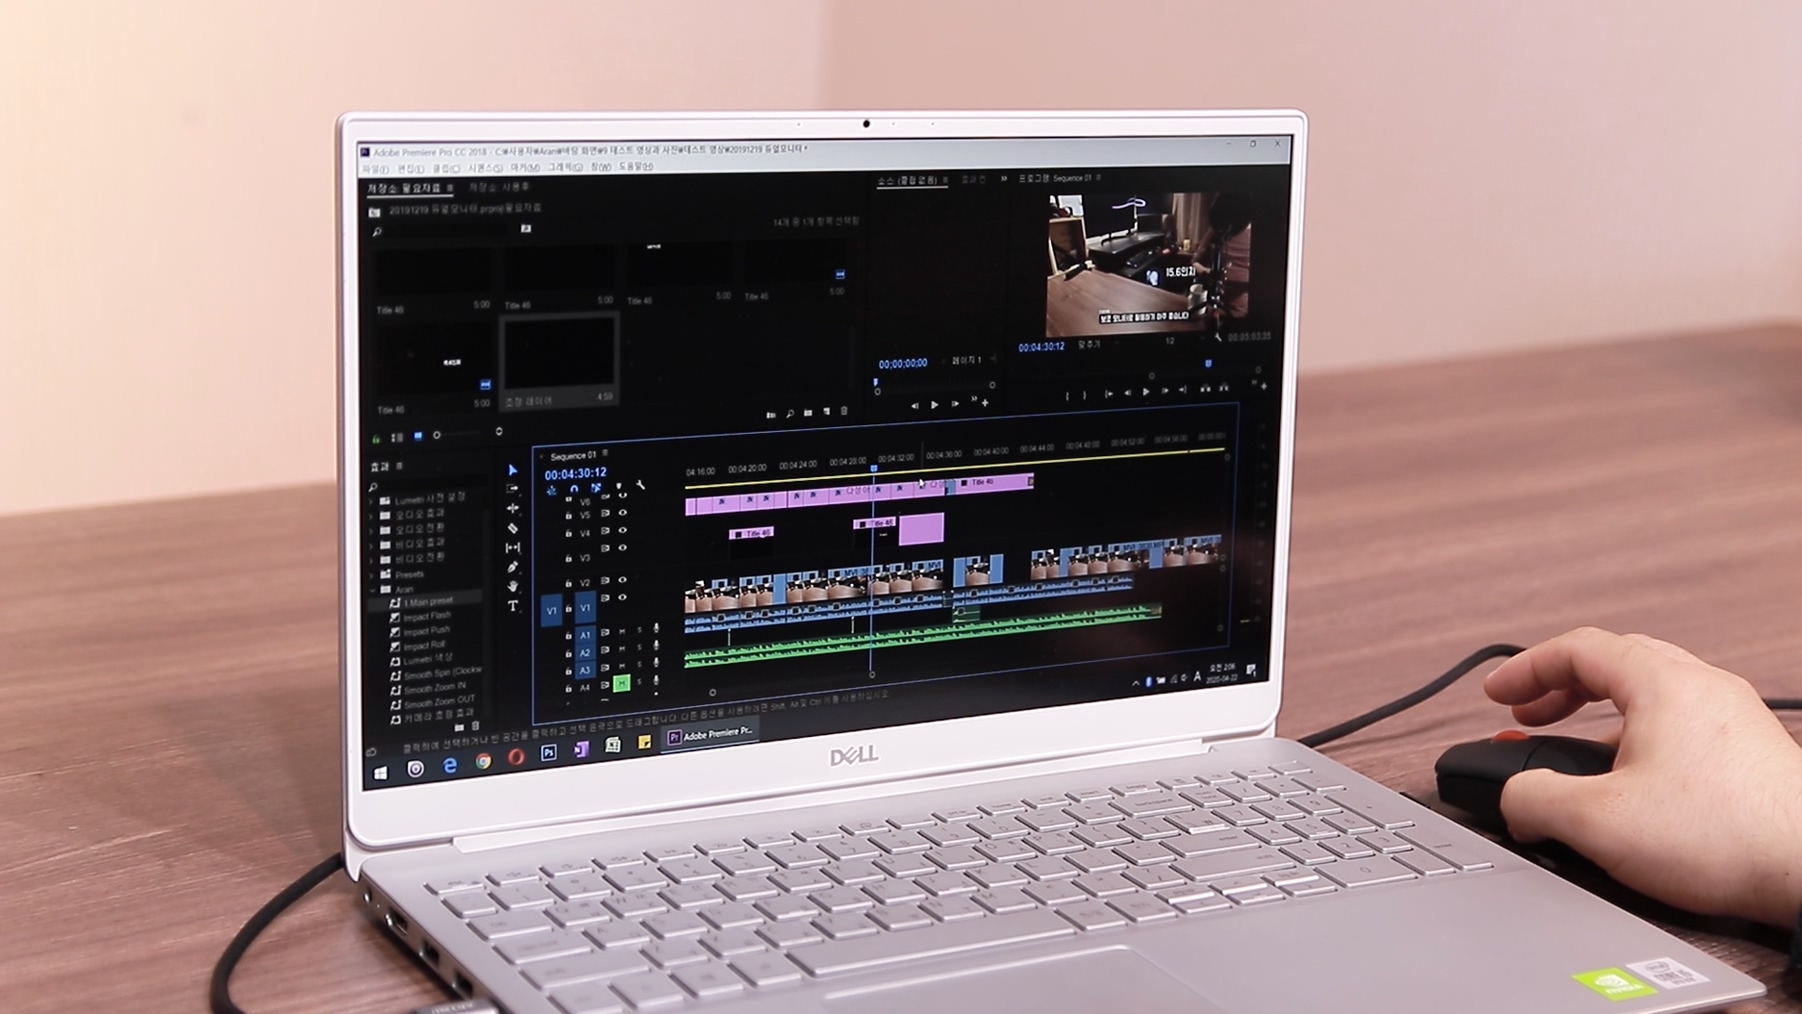Open timeline display settings wrench
Screen dimensions: 1802x1014
pyautogui.click(x=640, y=486)
